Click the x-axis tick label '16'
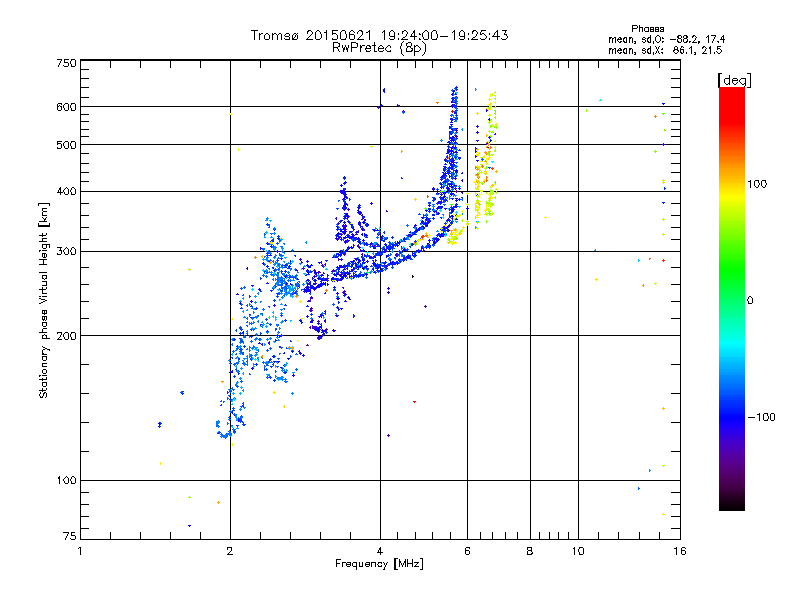Screen dimensions: 800x600 [x=680, y=551]
